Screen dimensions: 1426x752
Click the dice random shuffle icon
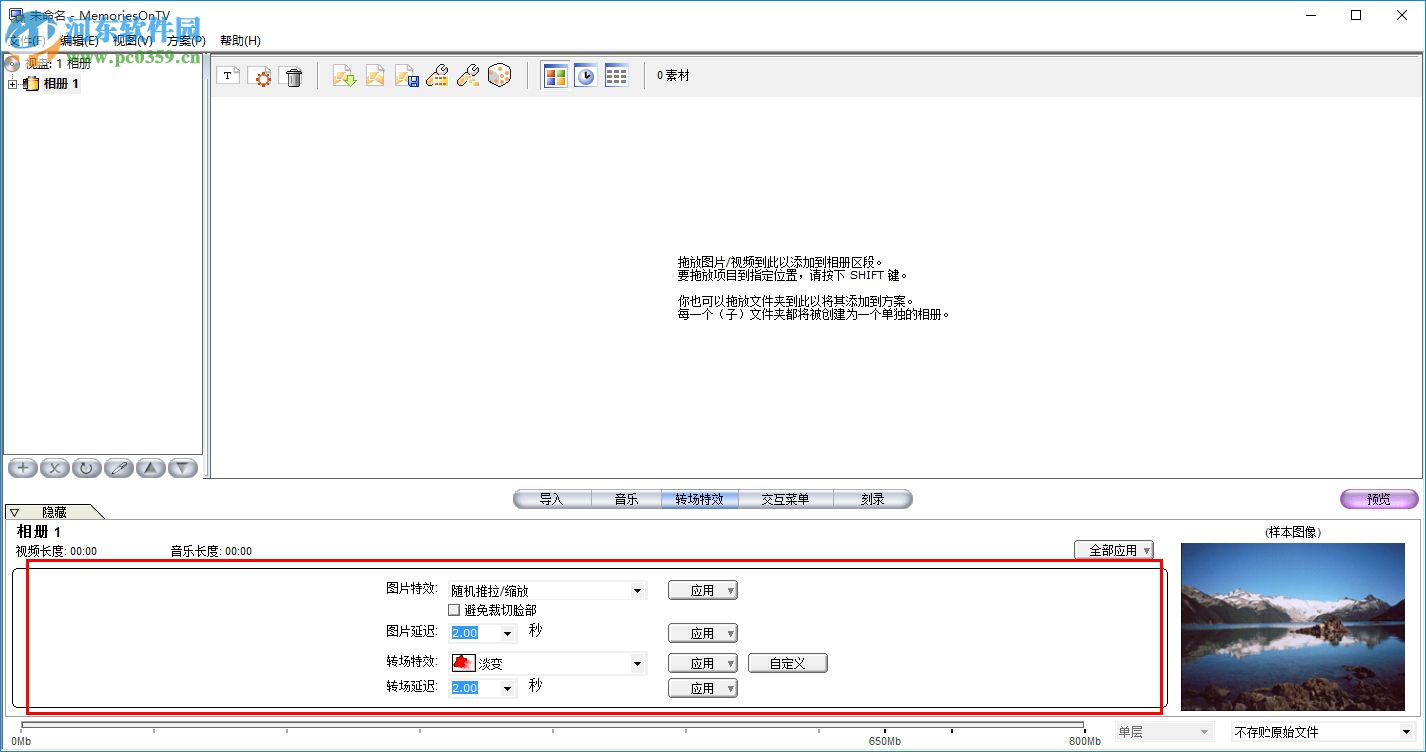pyautogui.click(x=499, y=76)
